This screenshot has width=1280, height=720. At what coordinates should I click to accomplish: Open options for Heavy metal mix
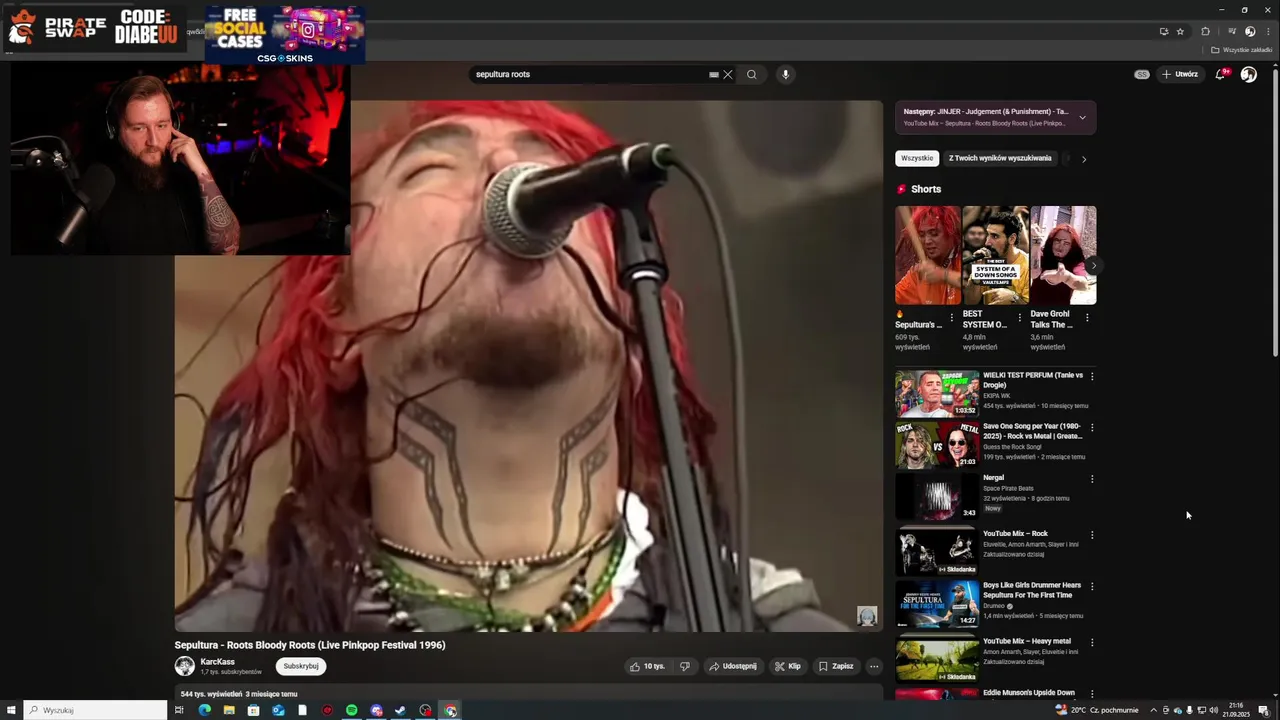point(1092,643)
